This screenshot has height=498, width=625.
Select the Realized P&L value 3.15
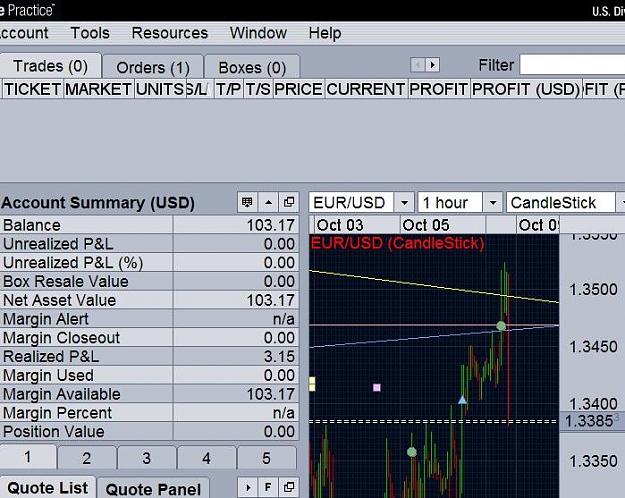coord(279,356)
